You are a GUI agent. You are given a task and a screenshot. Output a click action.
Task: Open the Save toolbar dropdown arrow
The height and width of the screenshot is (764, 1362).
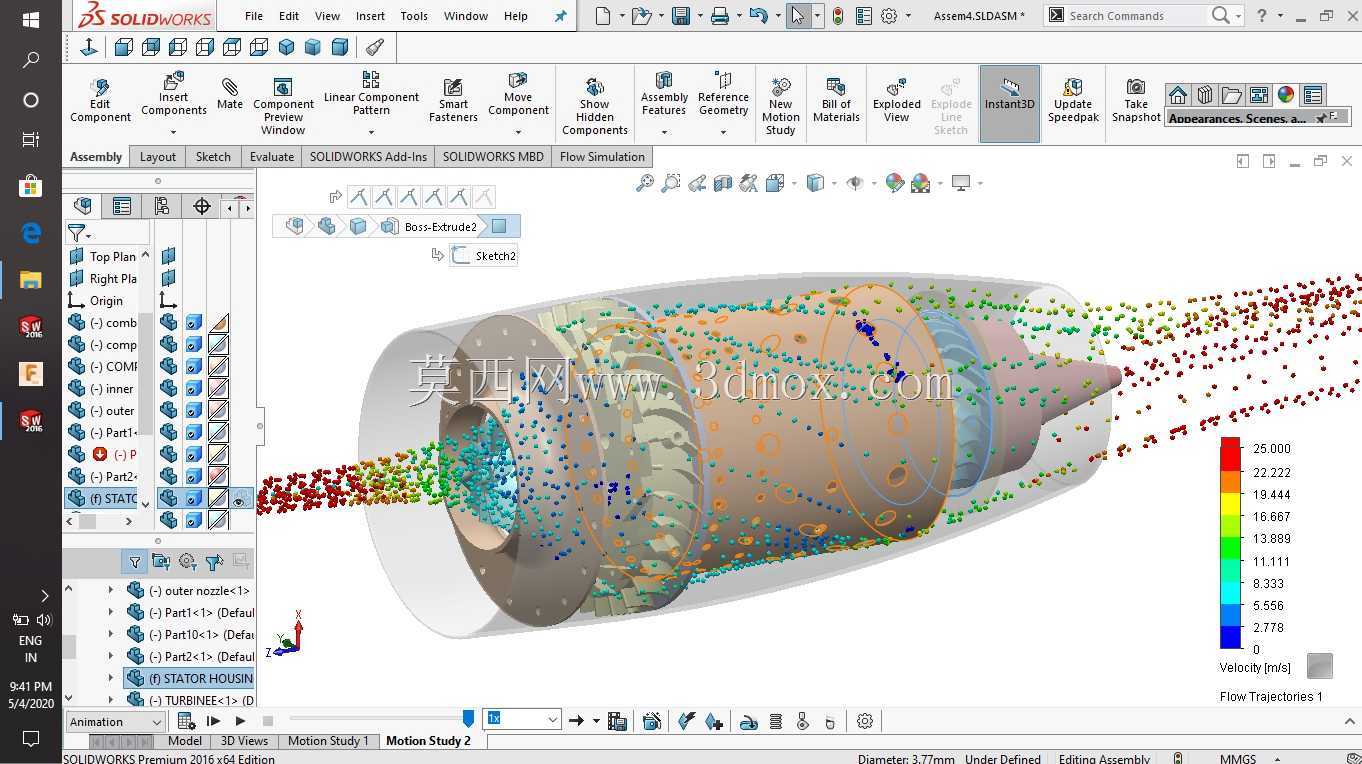pyautogui.click(x=699, y=16)
